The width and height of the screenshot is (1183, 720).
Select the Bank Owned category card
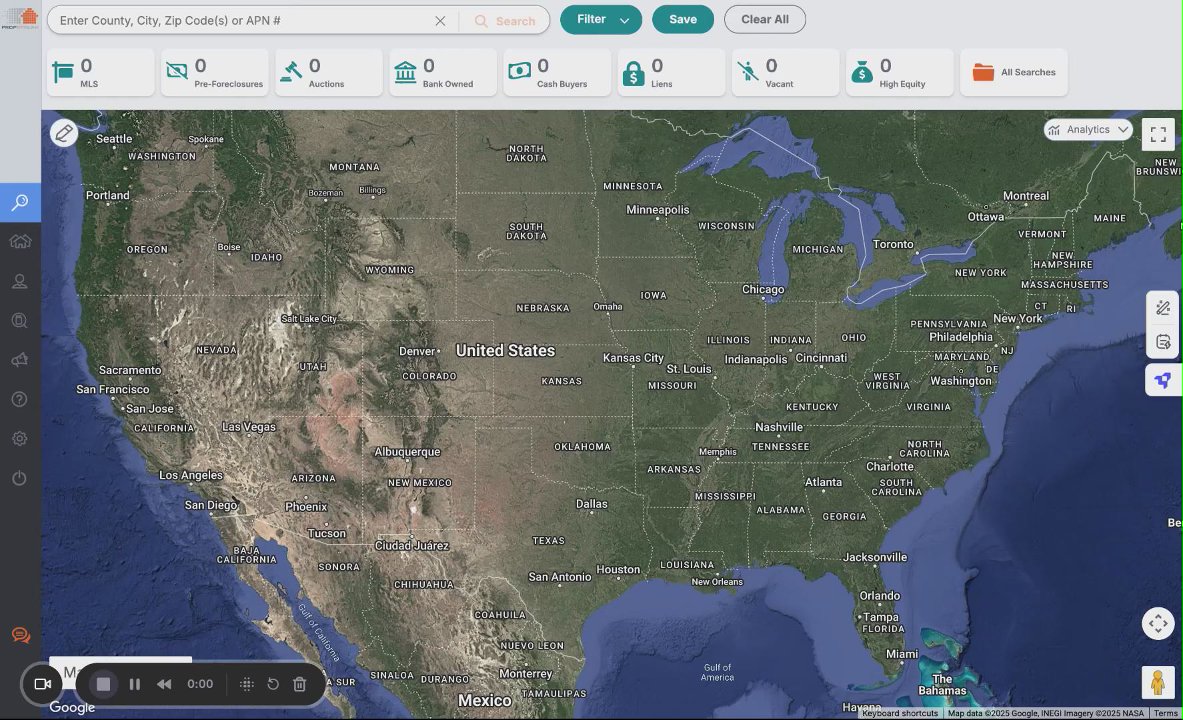pyautogui.click(x=443, y=72)
